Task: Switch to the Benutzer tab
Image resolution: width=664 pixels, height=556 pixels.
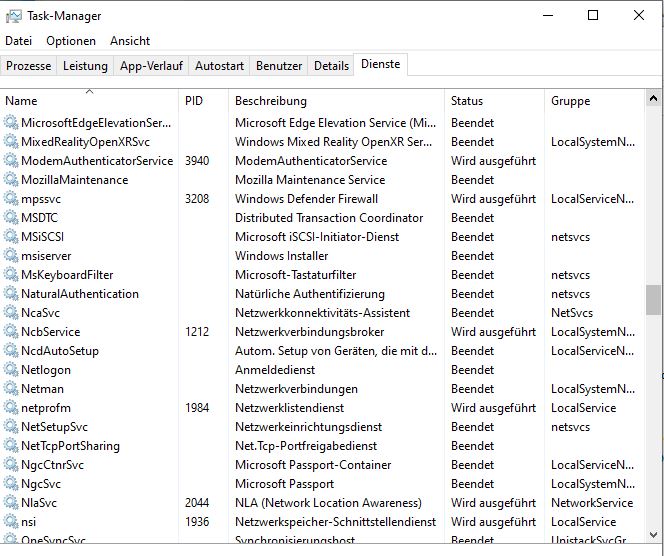Action: point(279,66)
